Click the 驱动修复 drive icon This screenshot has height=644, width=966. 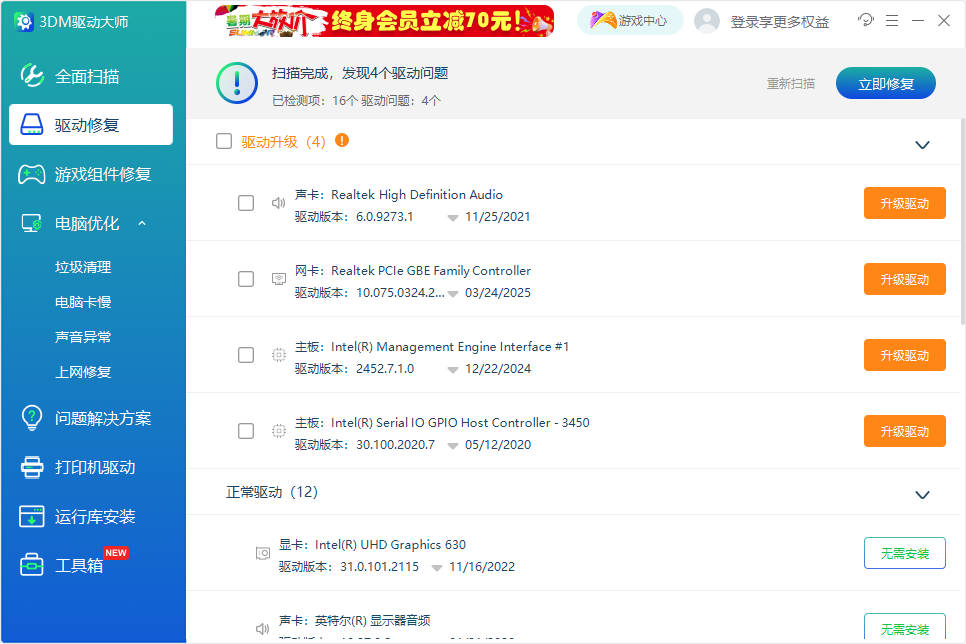click(x=31, y=124)
